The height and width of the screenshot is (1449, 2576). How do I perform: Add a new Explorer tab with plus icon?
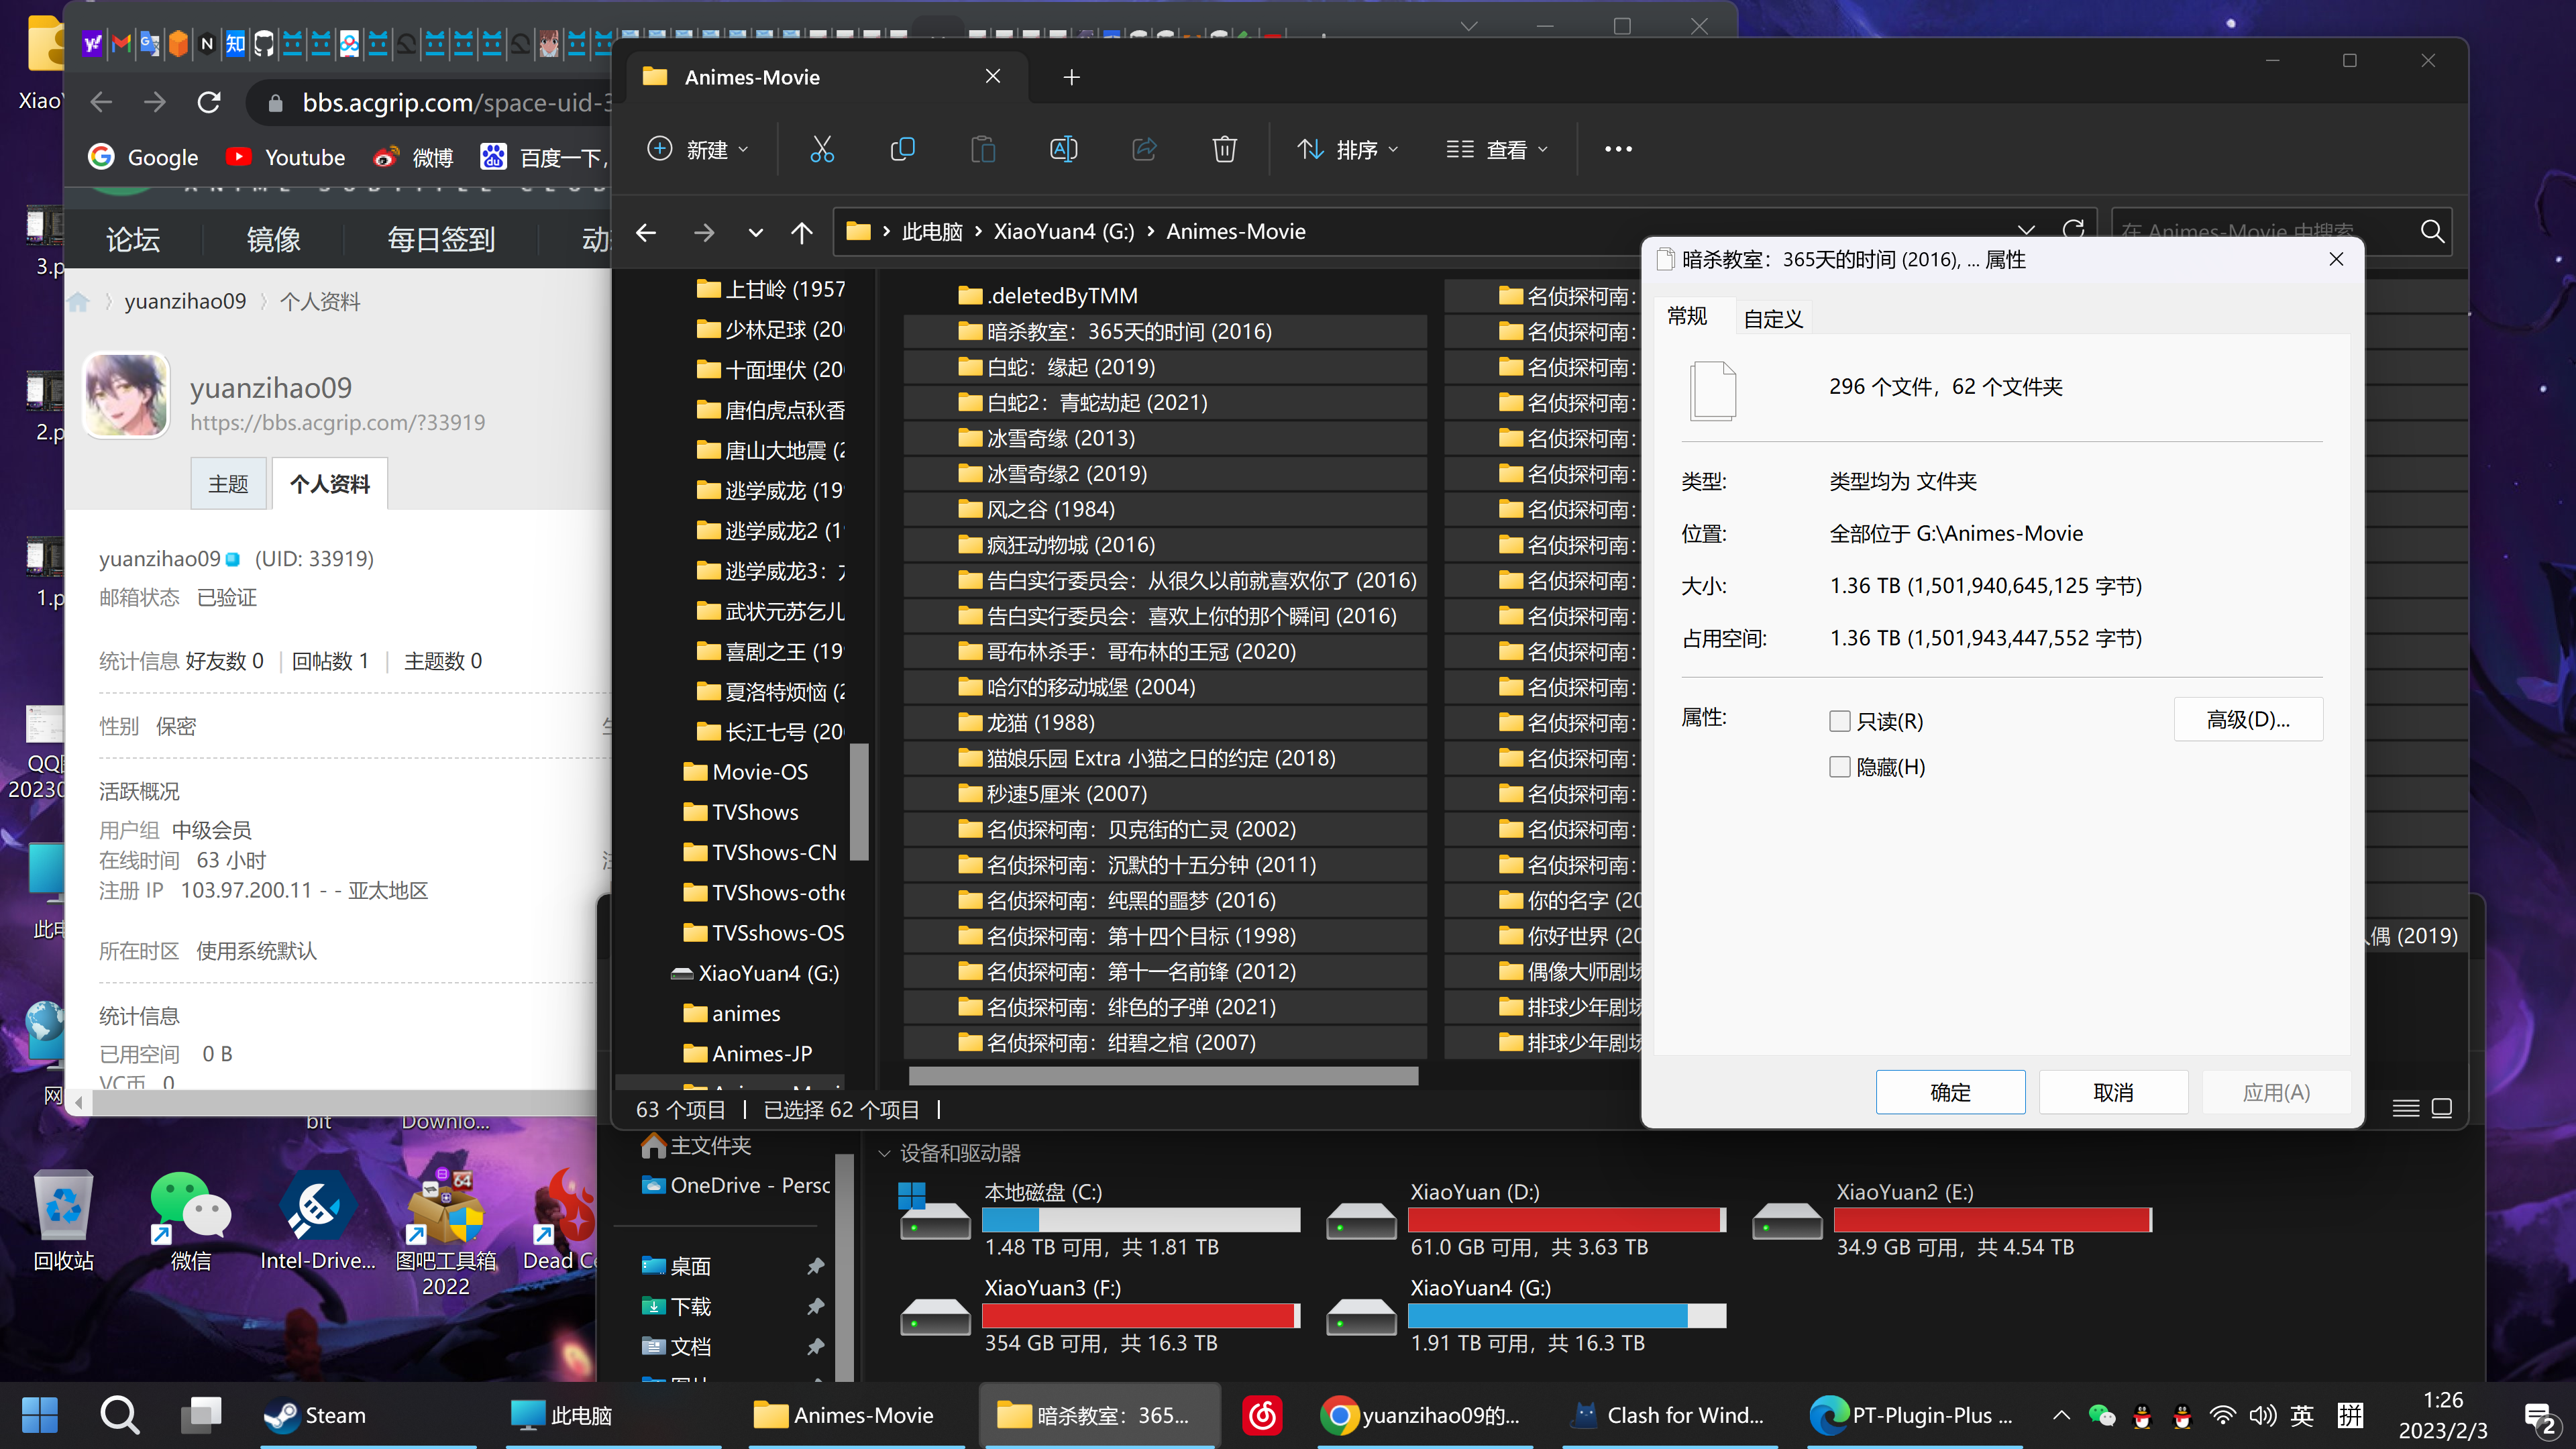1071,77
